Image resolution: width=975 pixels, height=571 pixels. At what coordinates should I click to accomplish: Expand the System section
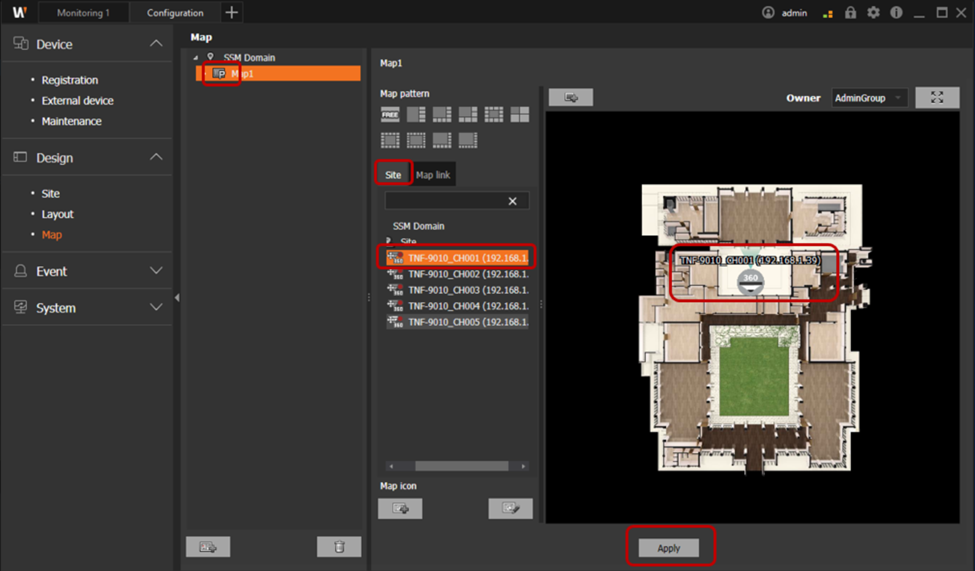pyautogui.click(x=155, y=308)
